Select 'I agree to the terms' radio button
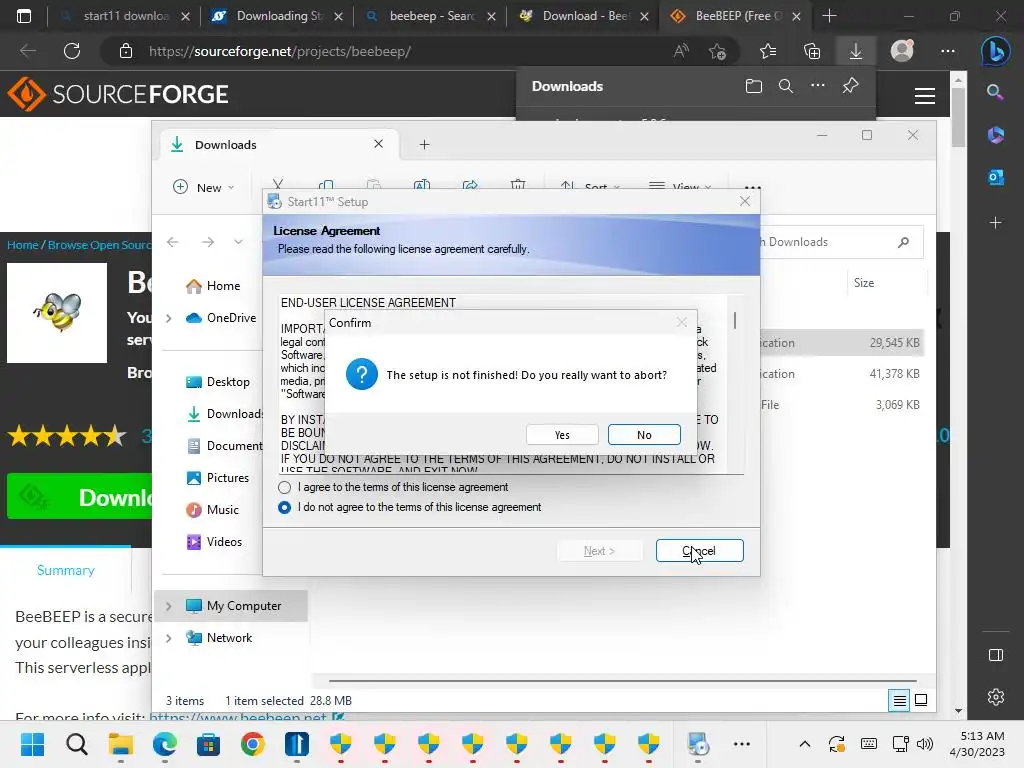The width and height of the screenshot is (1024, 768). [x=284, y=487]
